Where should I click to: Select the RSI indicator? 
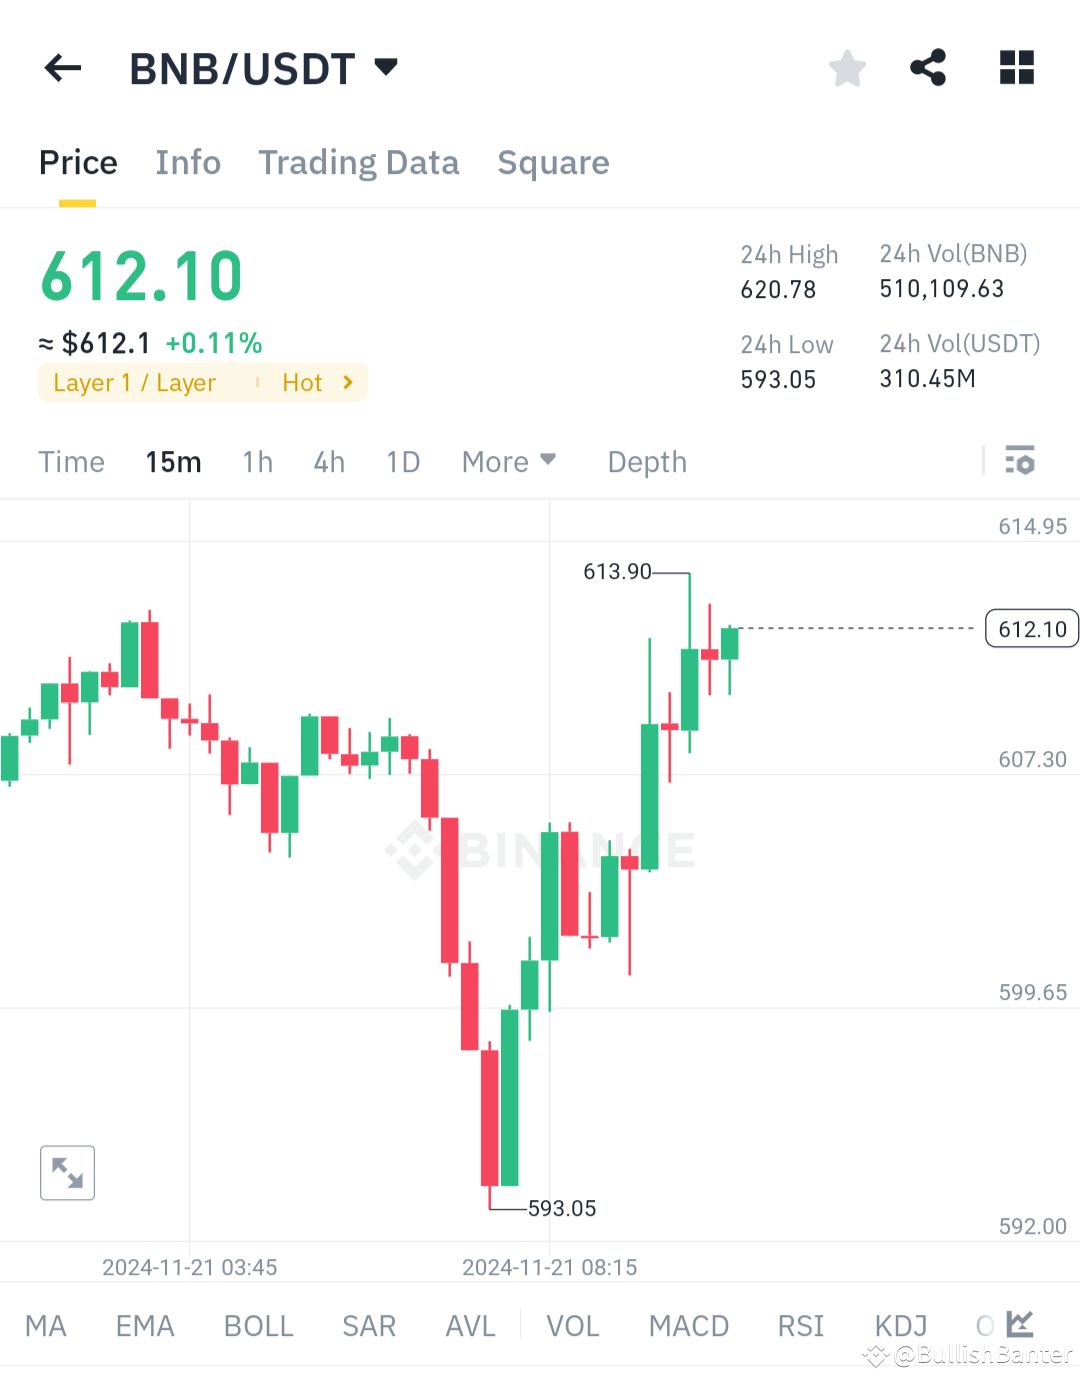[x=800, y=1324]
